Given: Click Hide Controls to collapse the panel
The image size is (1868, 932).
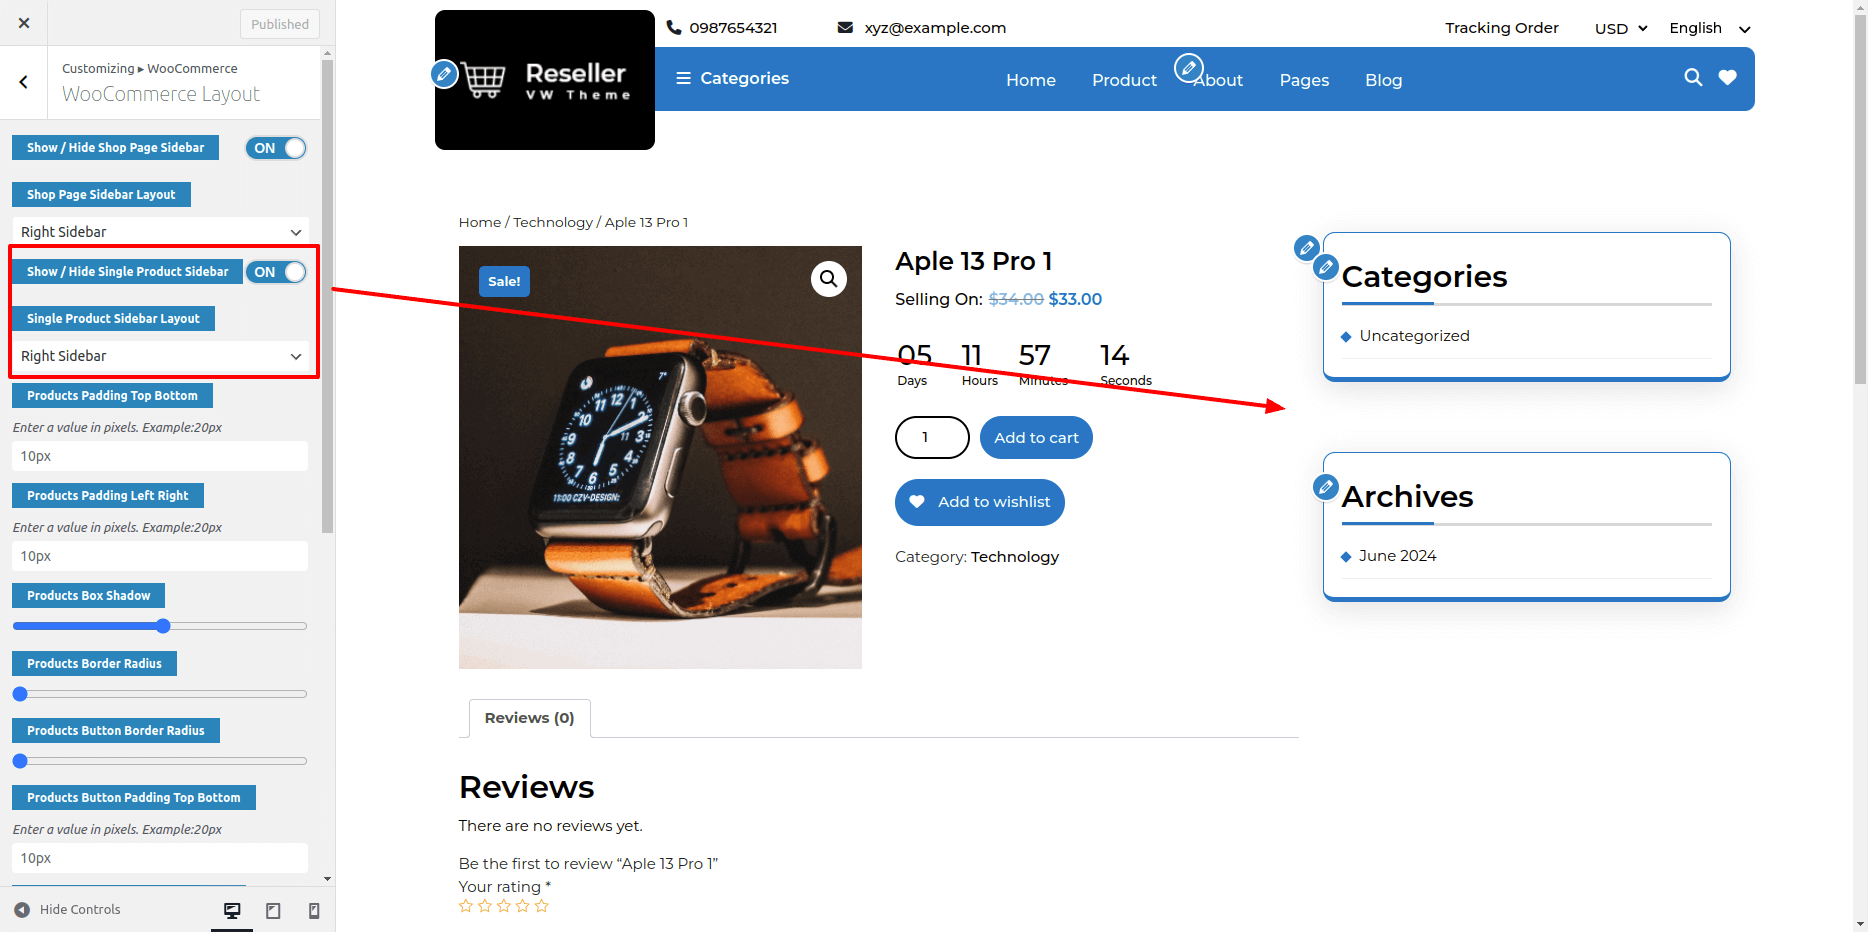Looking at the screenshot, I should pos(68,910).
